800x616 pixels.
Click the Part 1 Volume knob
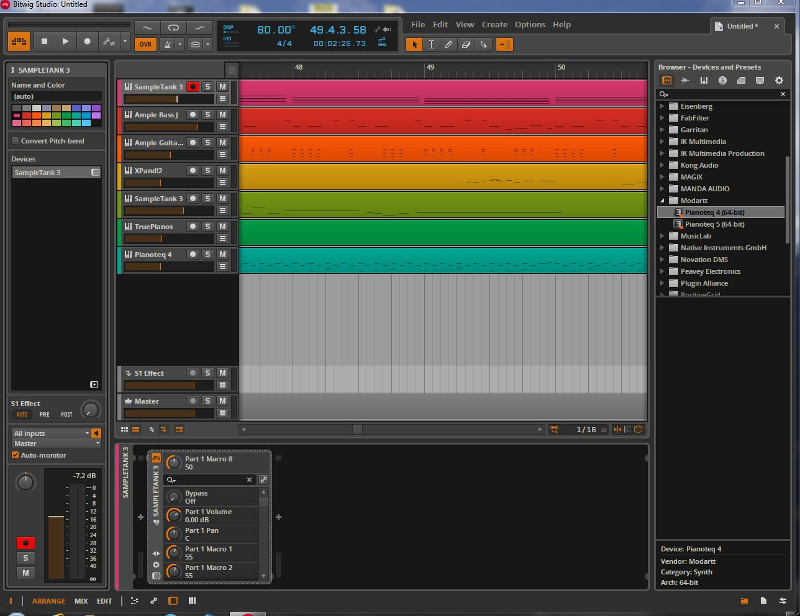[x=174, y=515]
